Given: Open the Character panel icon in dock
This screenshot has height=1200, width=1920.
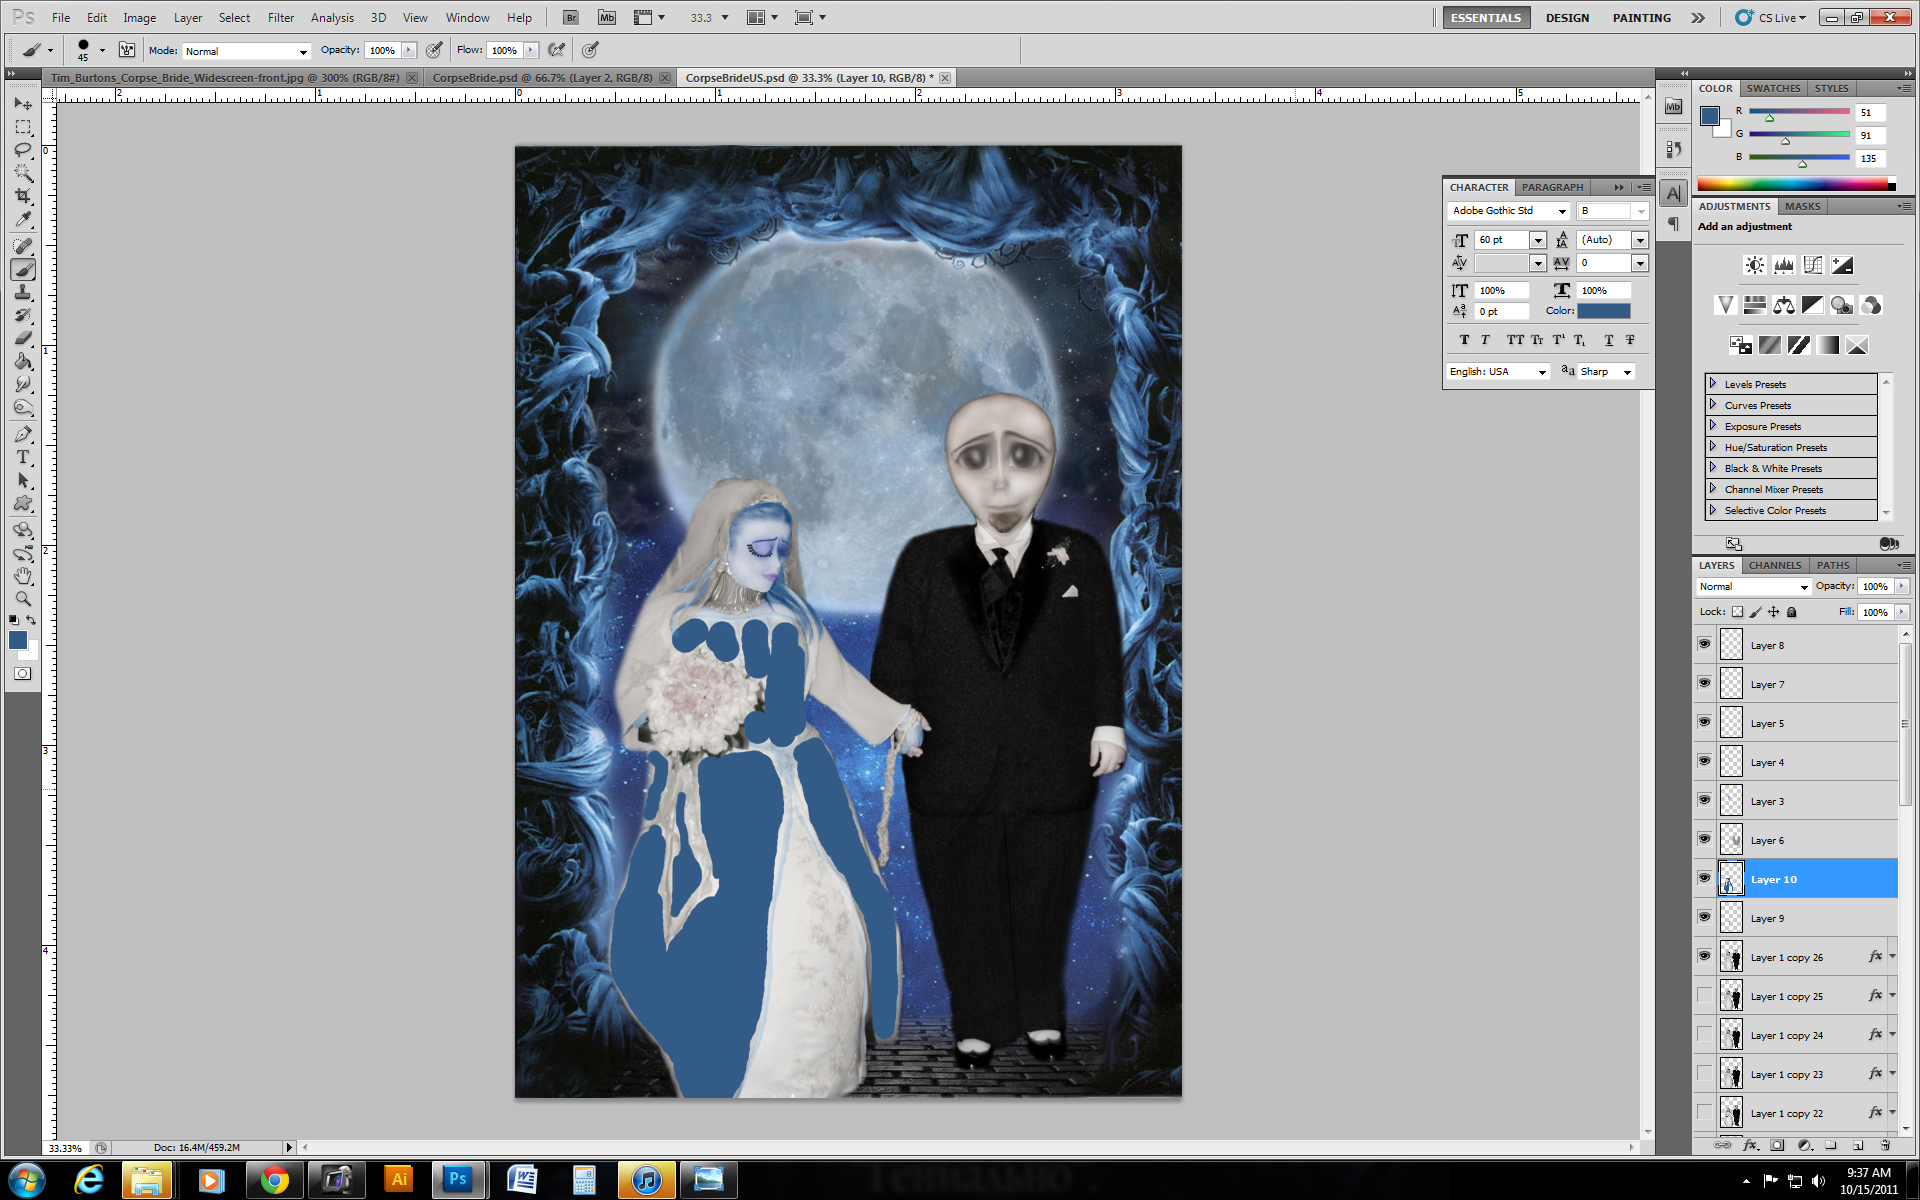Looking at the screenshot, I should coord(1673,194).
